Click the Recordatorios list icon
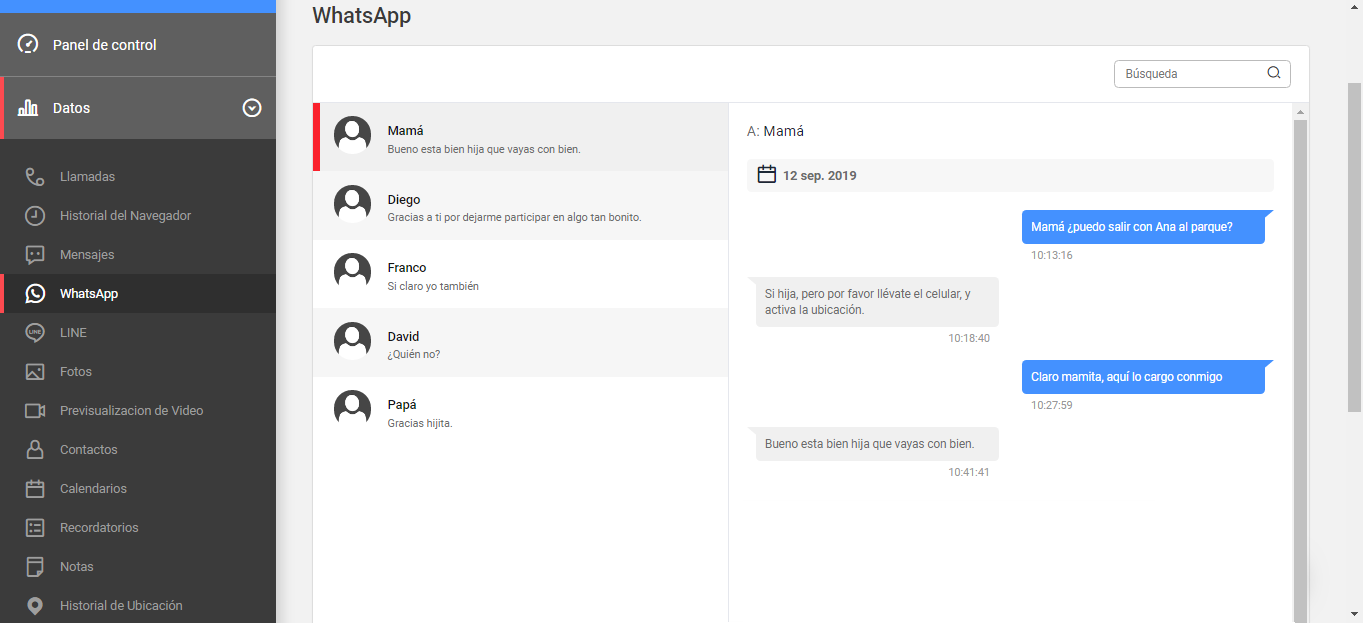This screenshot has height=623, width=1363. 35,528
